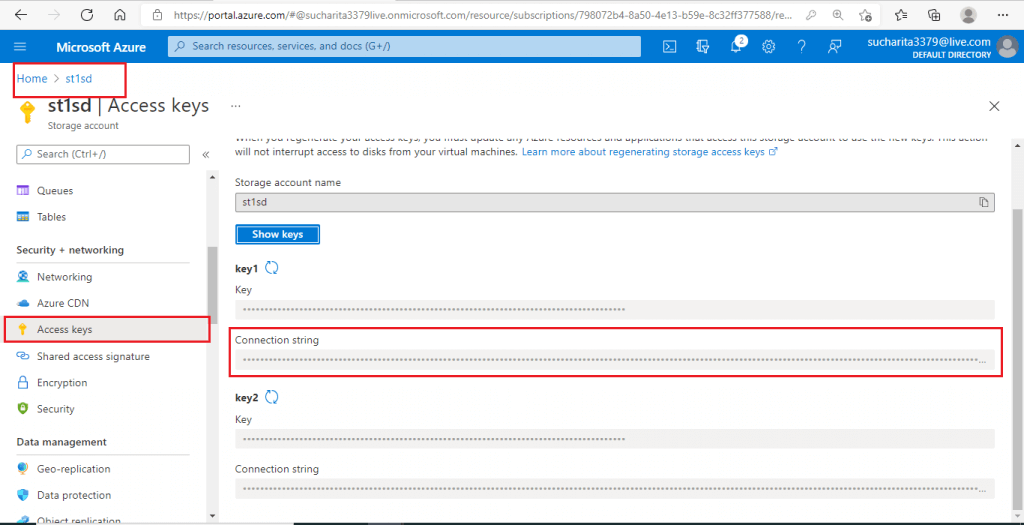Select Access keys in the left menu
This screenshot has height=525, width=1024.
point(106,329)
